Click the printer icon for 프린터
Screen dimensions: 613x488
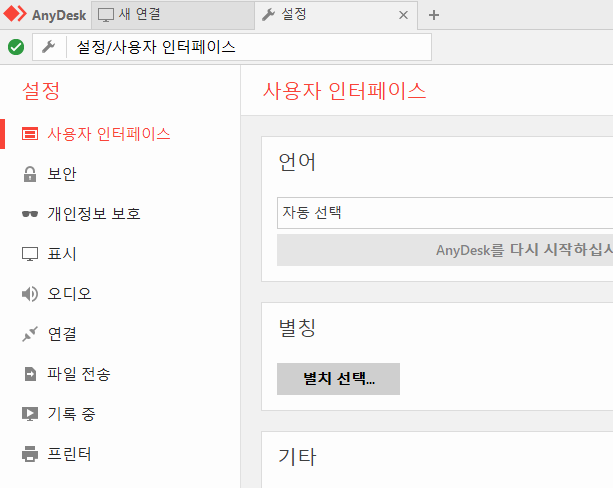[x=30, y=454]
